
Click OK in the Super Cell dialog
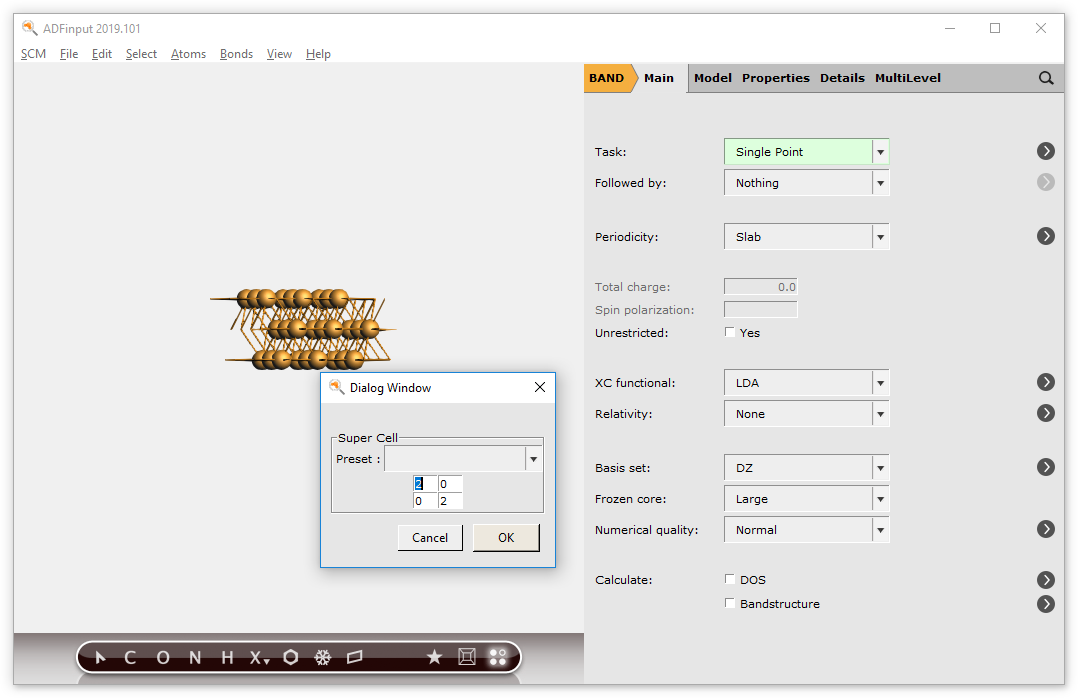point(506,537)
